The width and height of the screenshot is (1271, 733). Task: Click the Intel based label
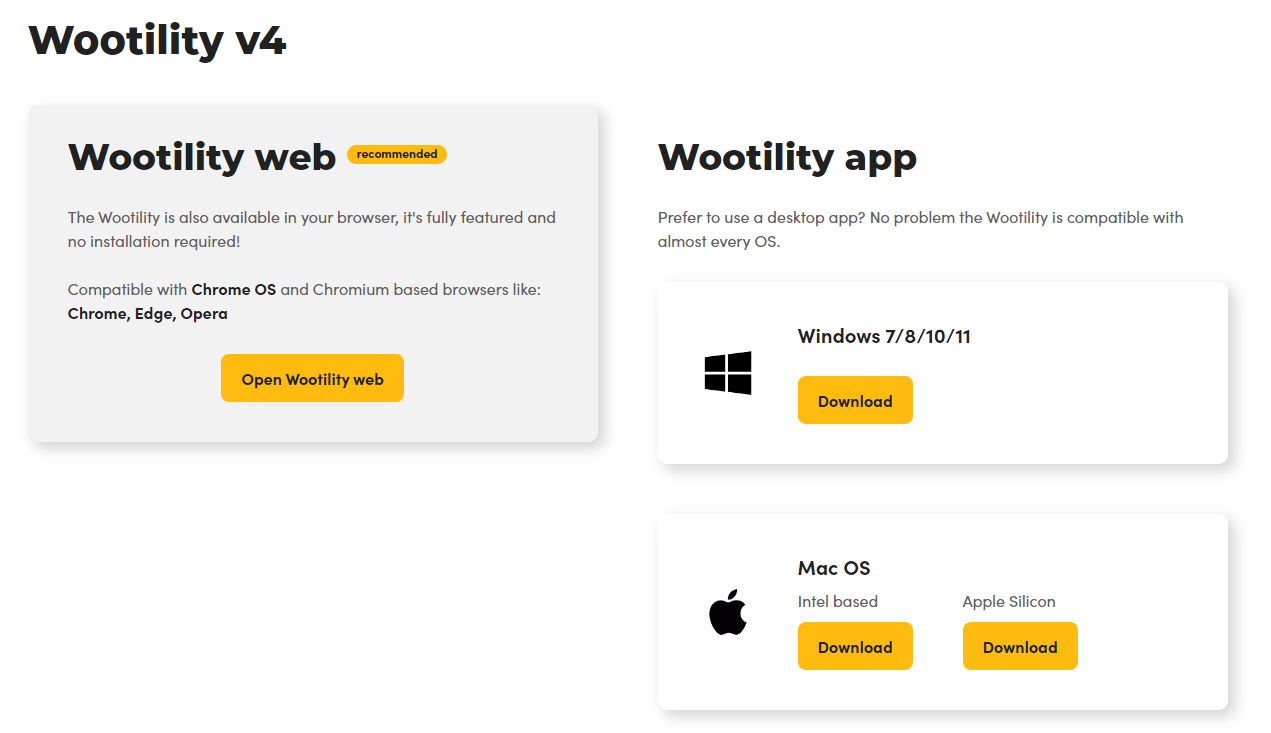pyautogui.click(x=838, y=601)
